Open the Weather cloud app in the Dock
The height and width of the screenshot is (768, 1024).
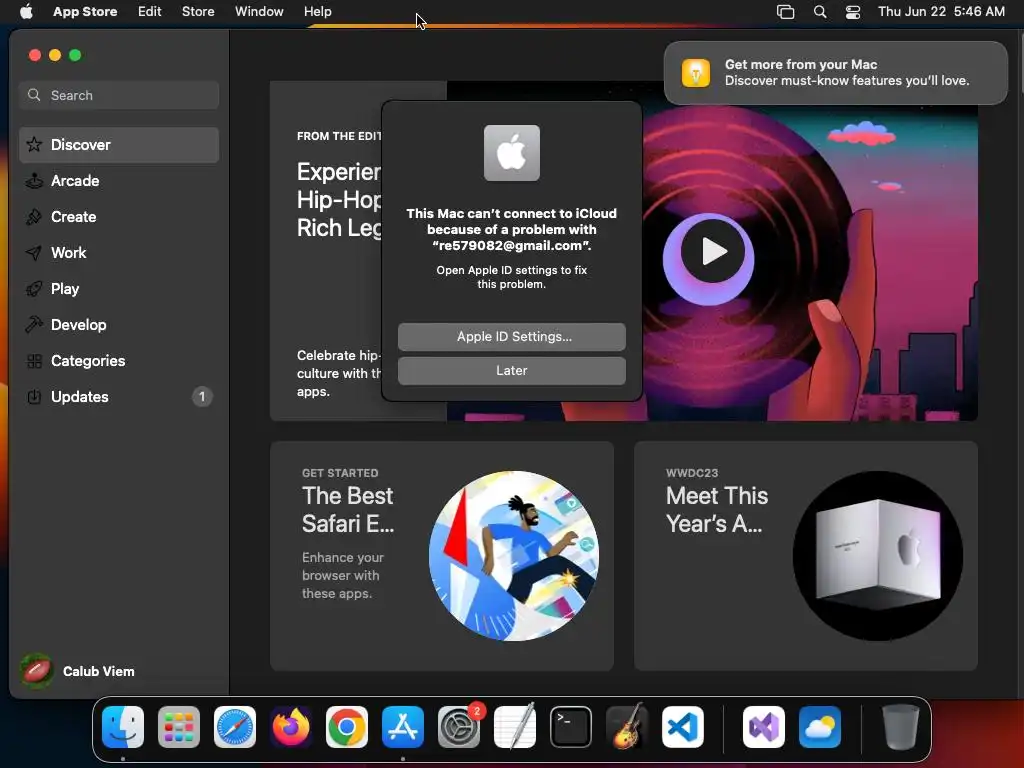coord(820,726)
